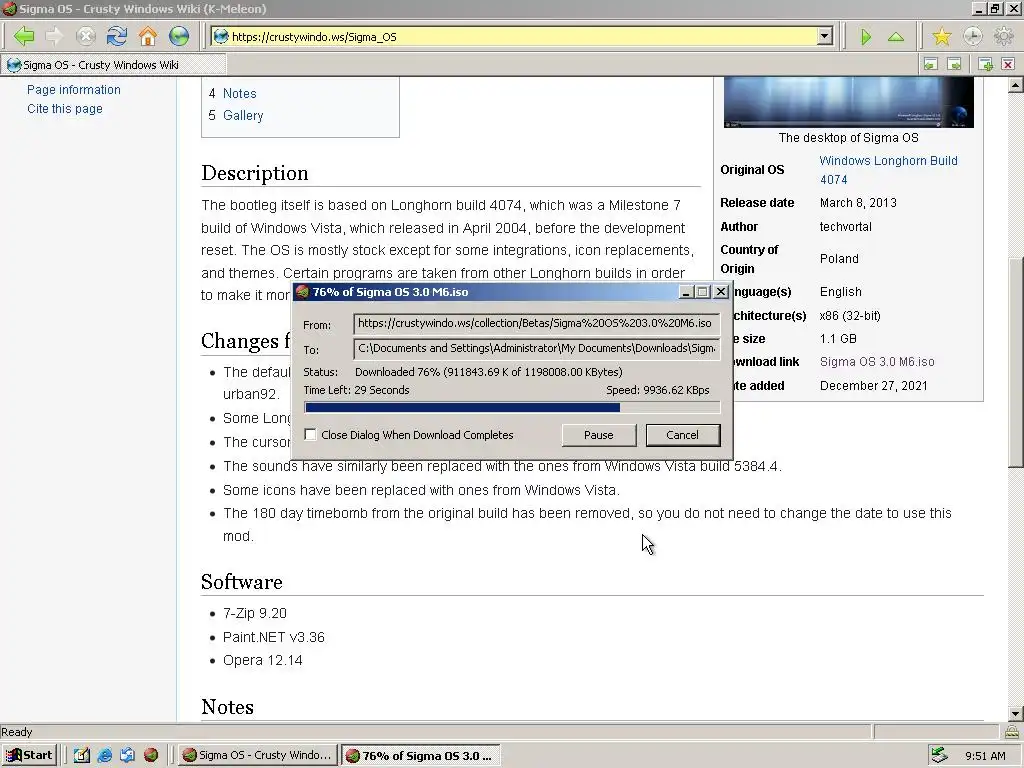
Task: Launch Internet Explorer from quick launch
Action: tap(104, 755)
